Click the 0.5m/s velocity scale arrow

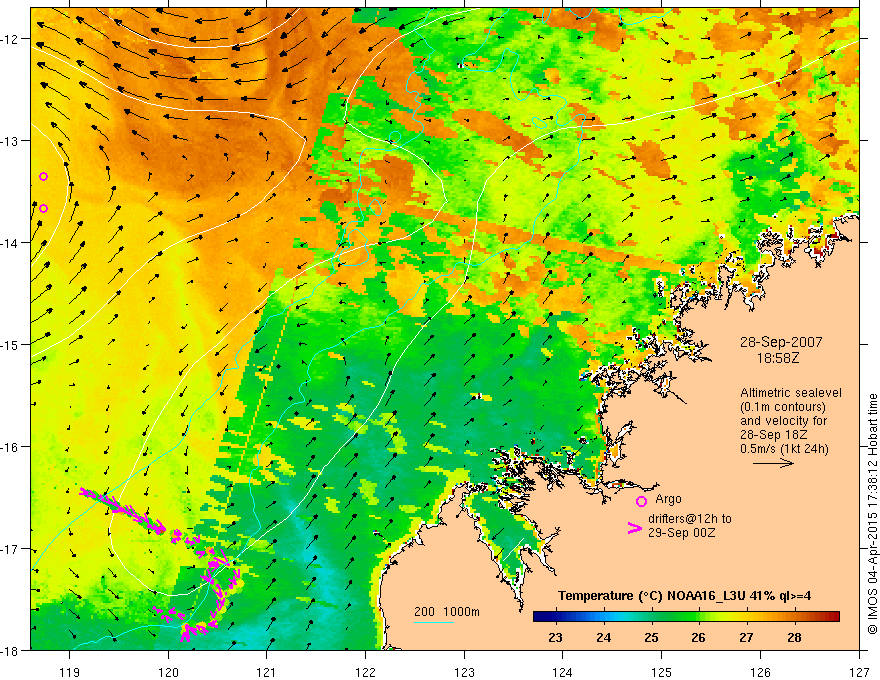(773, 463)
